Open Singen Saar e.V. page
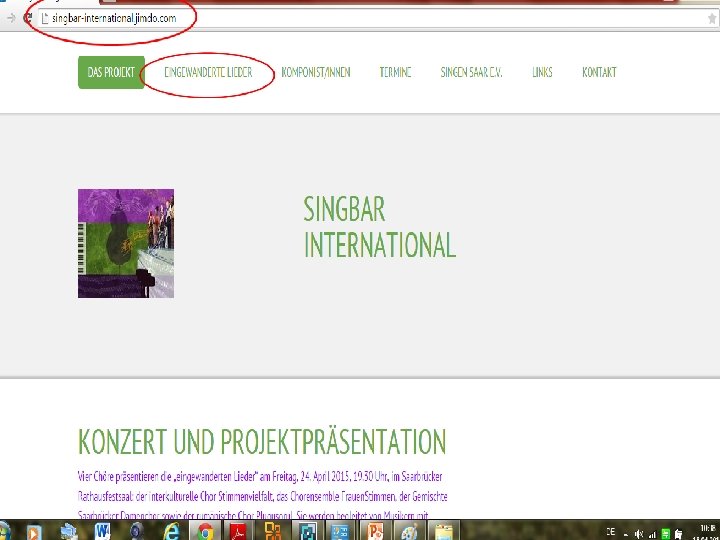The image size is (720, 540). pos(472,72)
